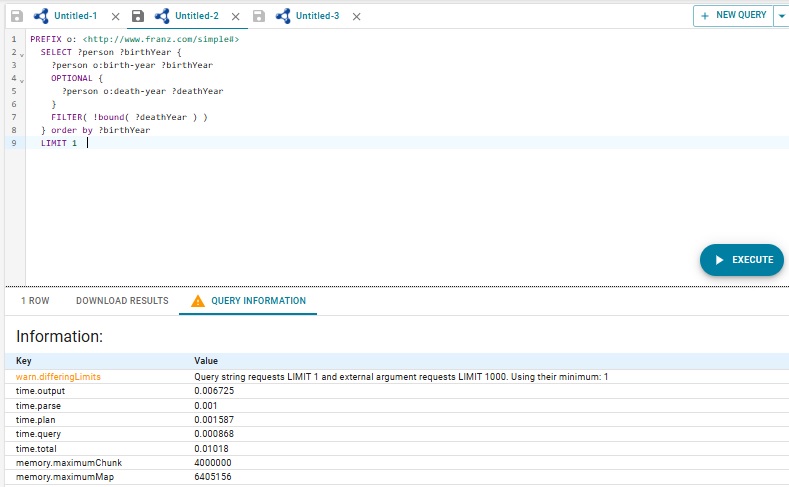
Task: Switch to the Untitled-3 tab
Action: coord(317,17)
